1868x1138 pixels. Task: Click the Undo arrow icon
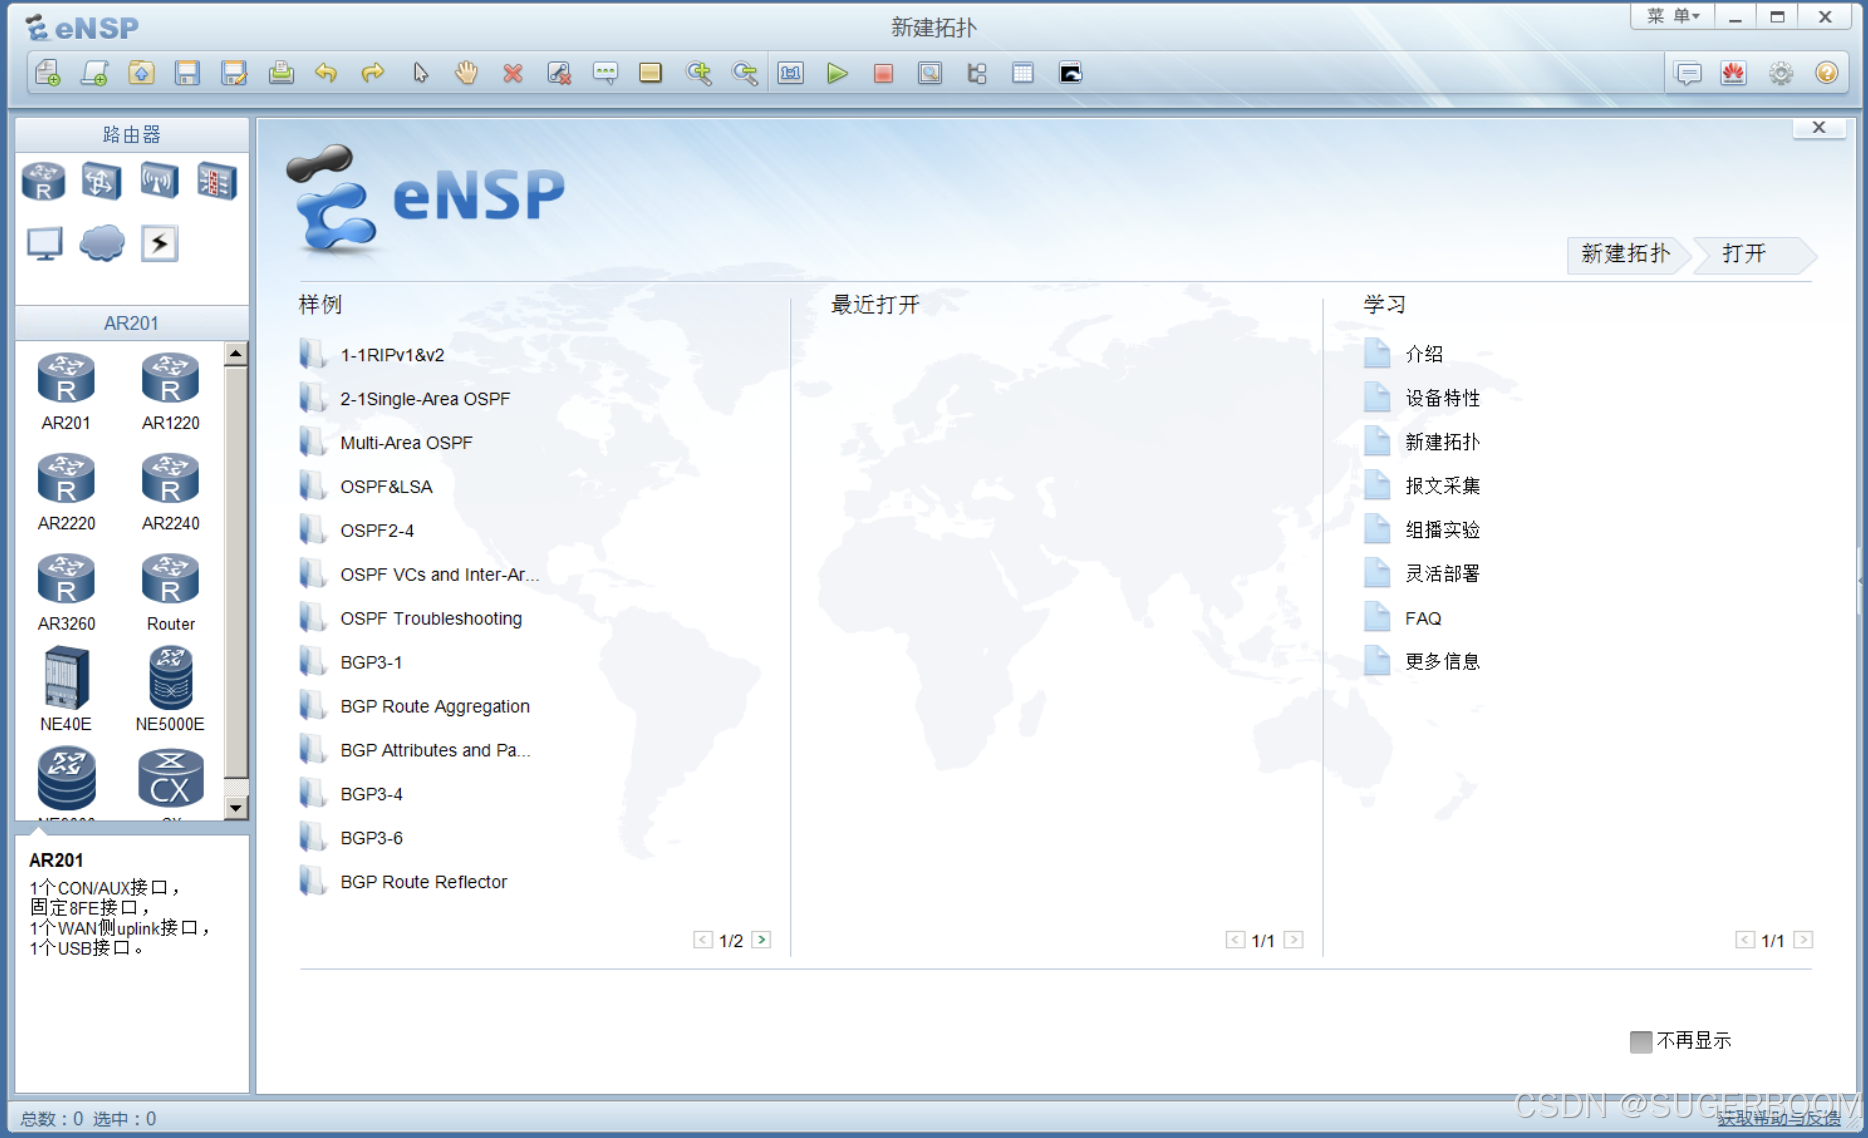(x=326, y=73)
